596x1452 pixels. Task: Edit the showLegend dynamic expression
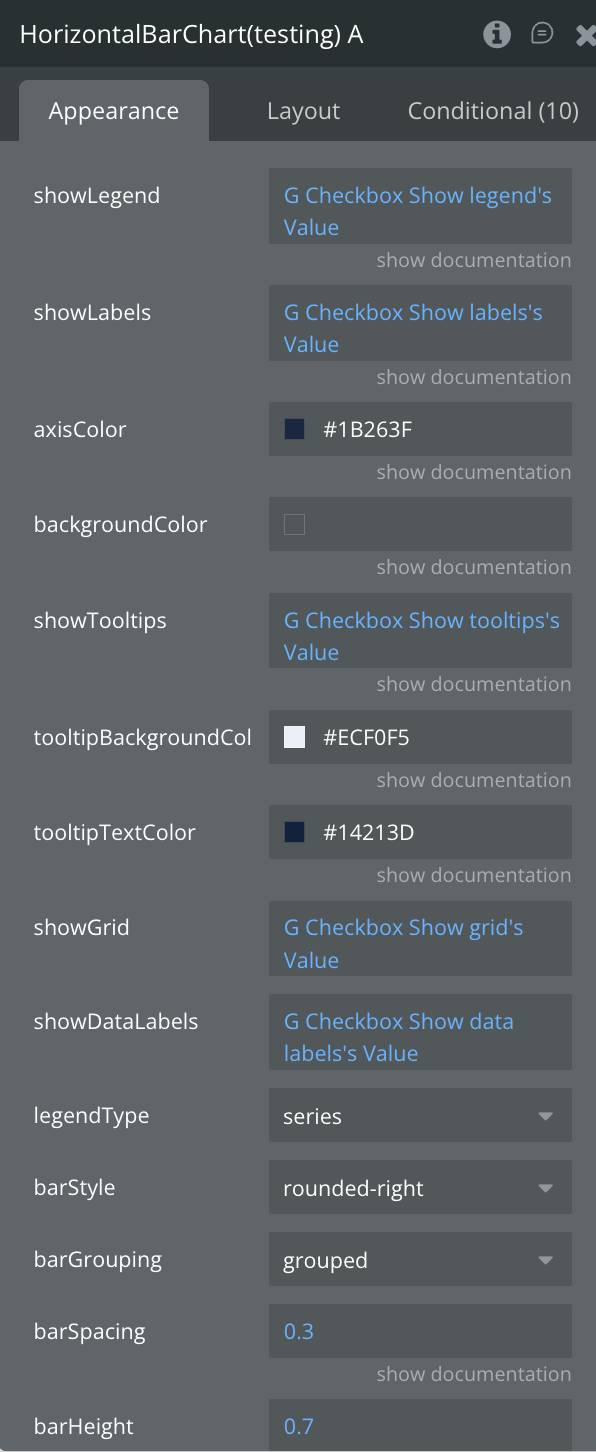pos(420,211)
